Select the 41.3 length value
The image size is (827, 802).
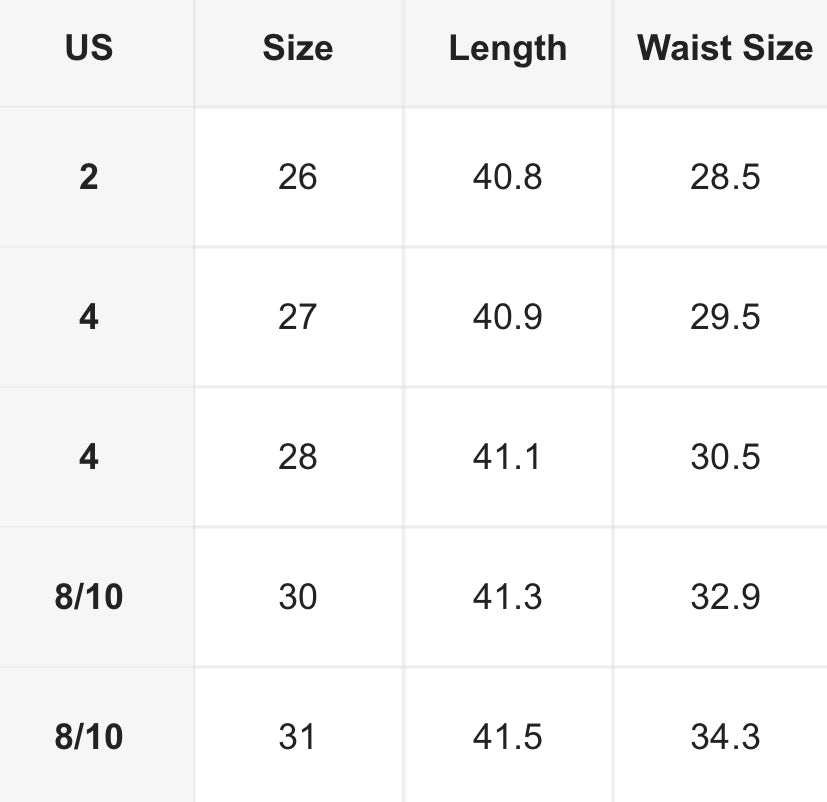tap(507, 597)
